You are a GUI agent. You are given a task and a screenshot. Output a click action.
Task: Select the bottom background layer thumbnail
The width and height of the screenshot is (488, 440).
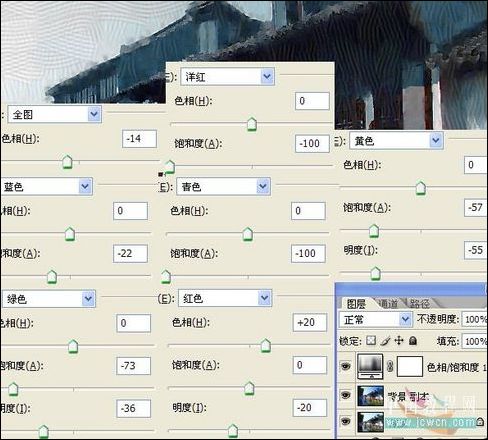[370, 422]
